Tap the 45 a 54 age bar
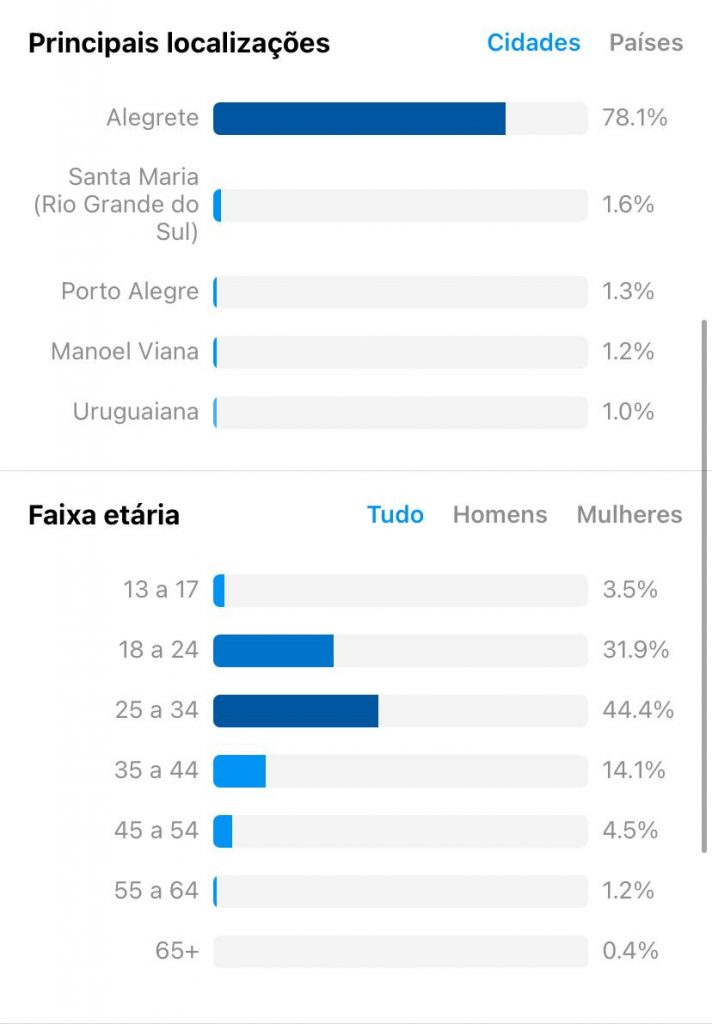 [x=400, y=831]
